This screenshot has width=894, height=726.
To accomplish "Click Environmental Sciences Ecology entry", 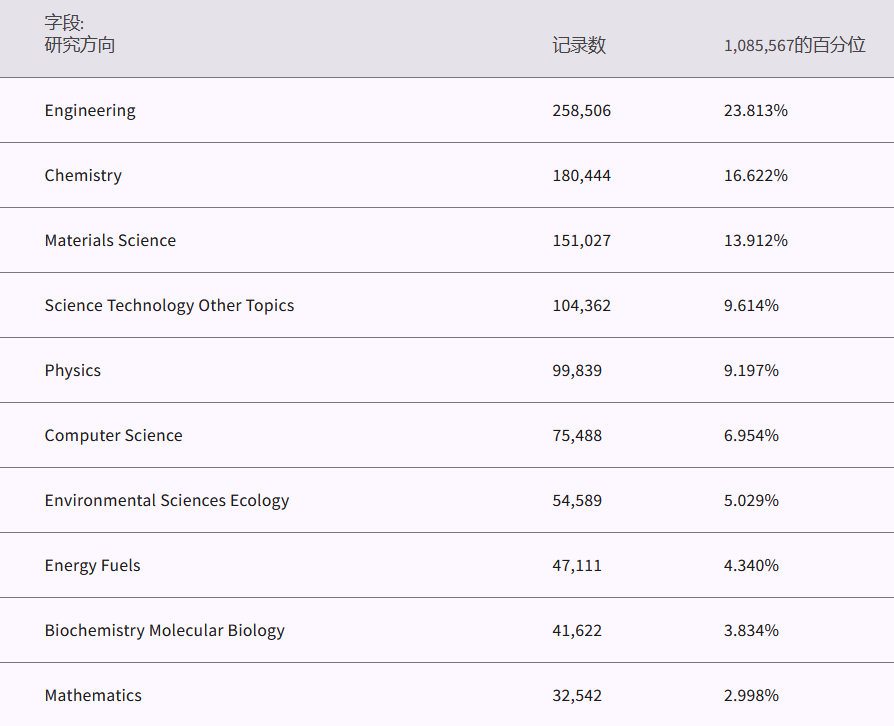I will click(167, 501).
